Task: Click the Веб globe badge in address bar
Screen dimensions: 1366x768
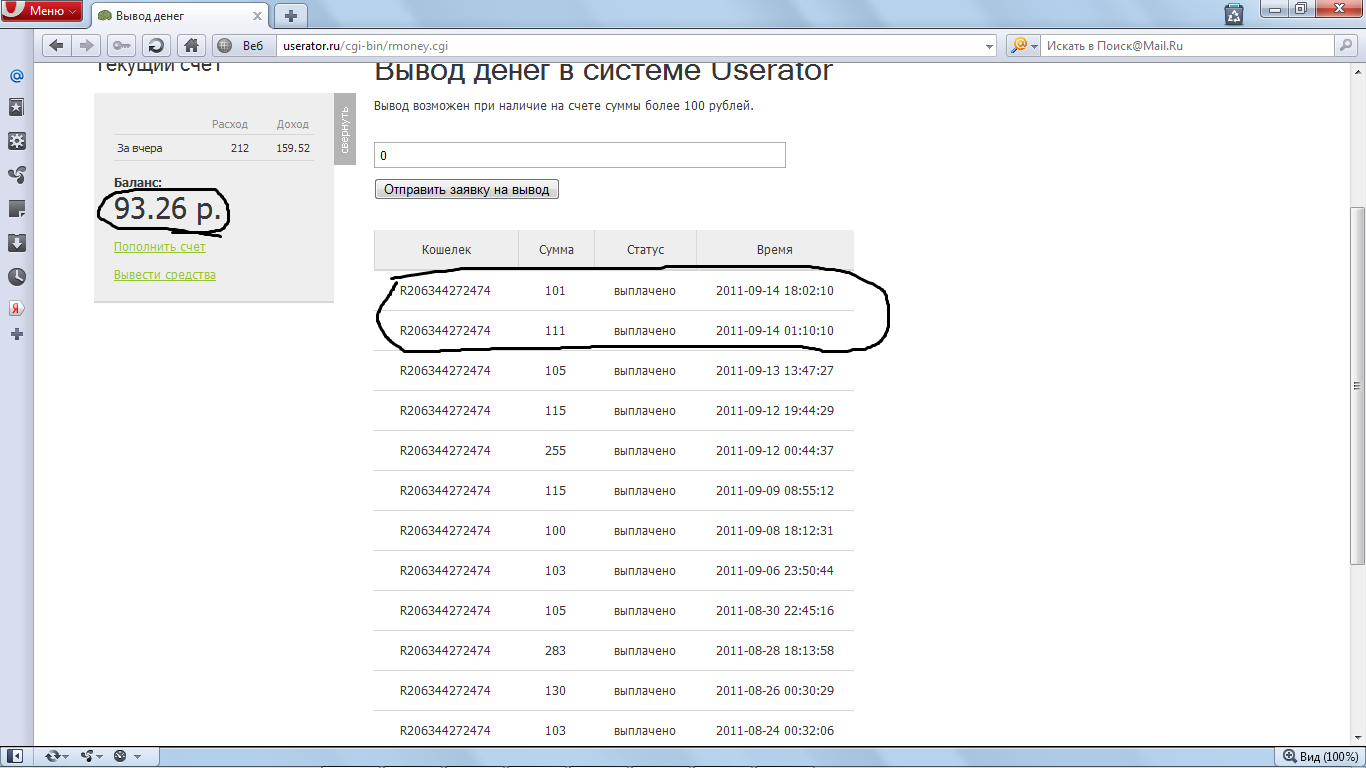Action: click(x=243, y=45)
